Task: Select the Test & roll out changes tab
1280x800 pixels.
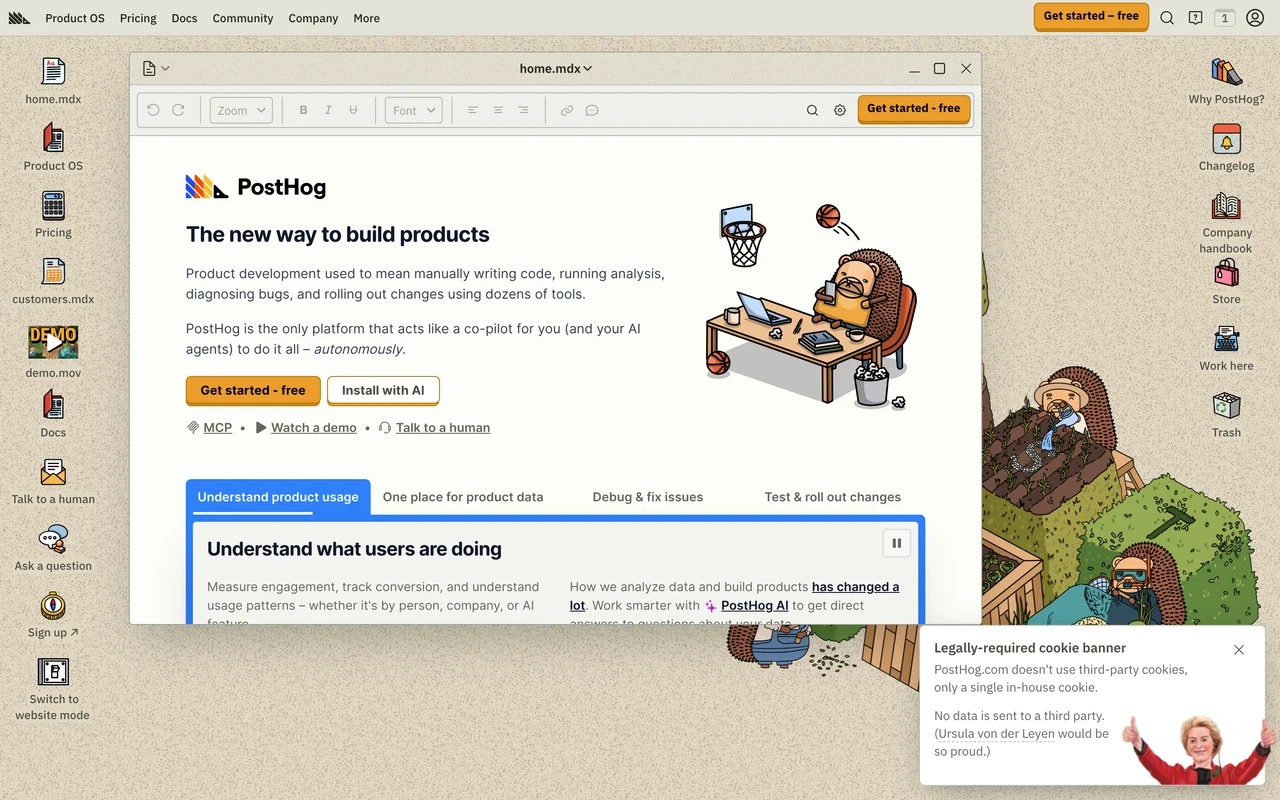Action: [x=833, y=497]
